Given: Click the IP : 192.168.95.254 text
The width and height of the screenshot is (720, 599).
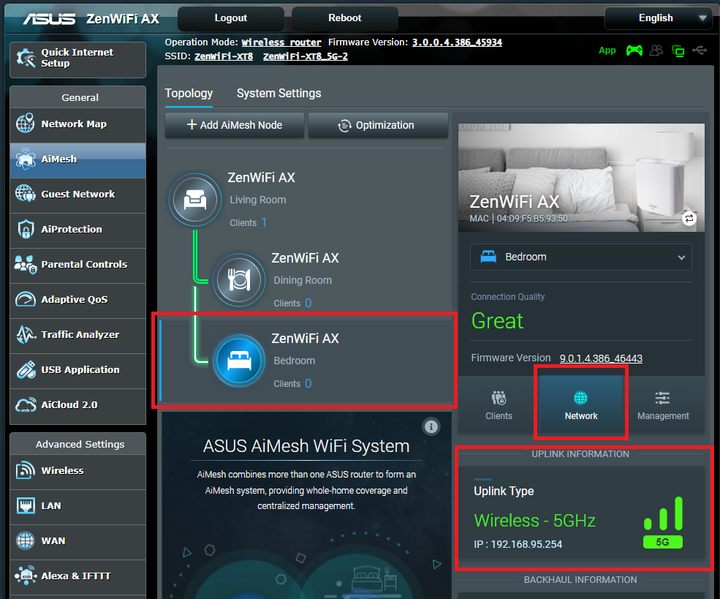Looking at the screenshot, I should (x=518, y=544).
